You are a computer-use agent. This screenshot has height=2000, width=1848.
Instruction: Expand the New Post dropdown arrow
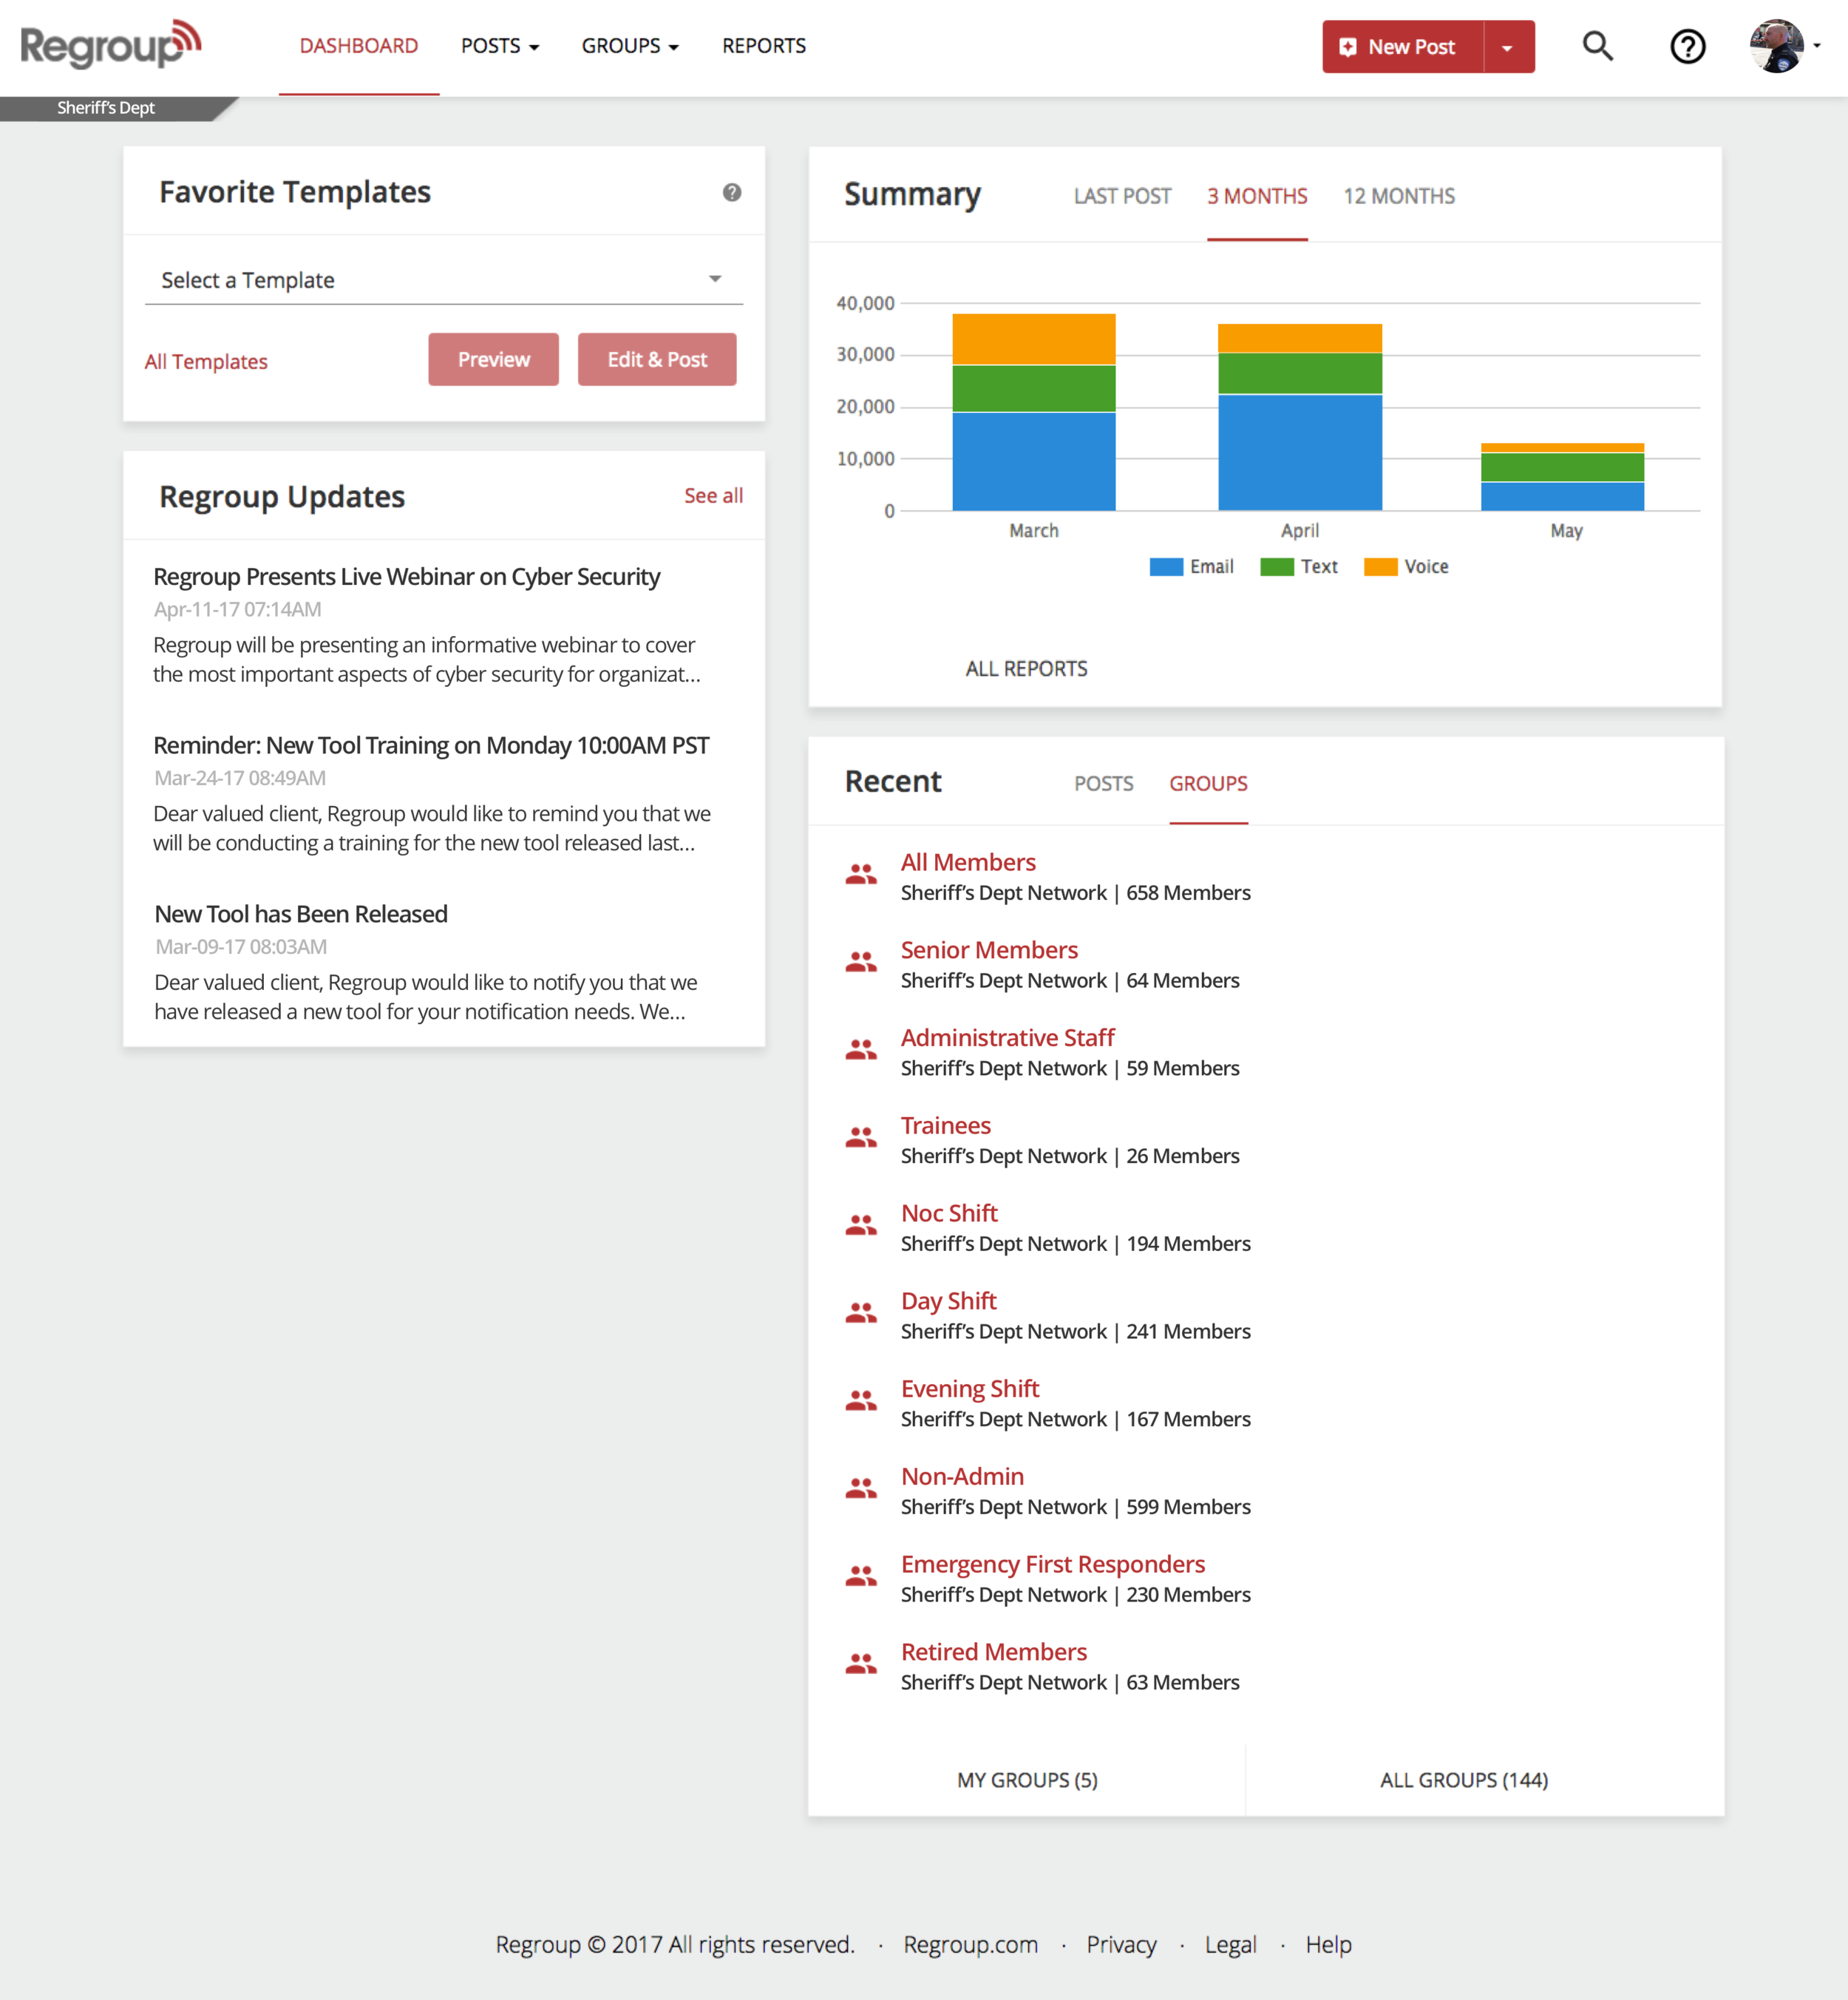[x=1507, y=47]
